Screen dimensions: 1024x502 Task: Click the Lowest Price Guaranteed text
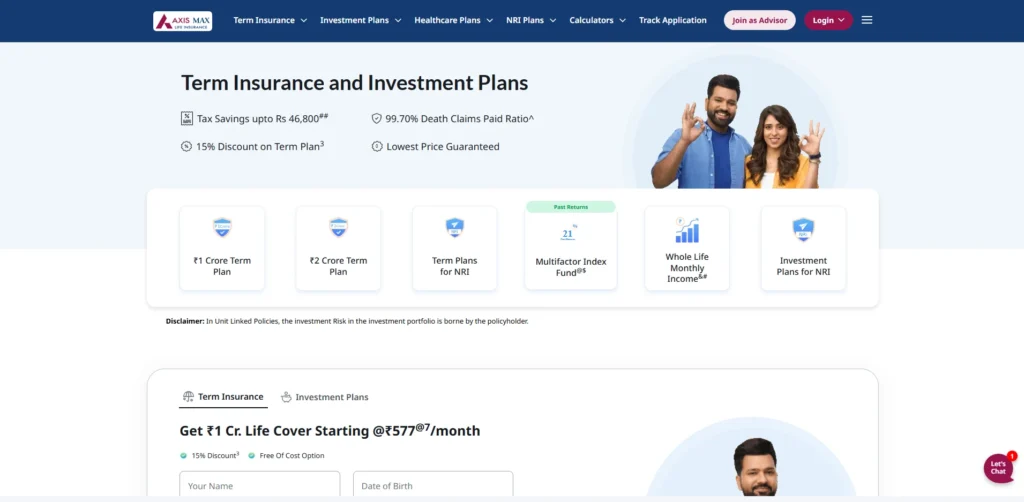tap(443, 147)
